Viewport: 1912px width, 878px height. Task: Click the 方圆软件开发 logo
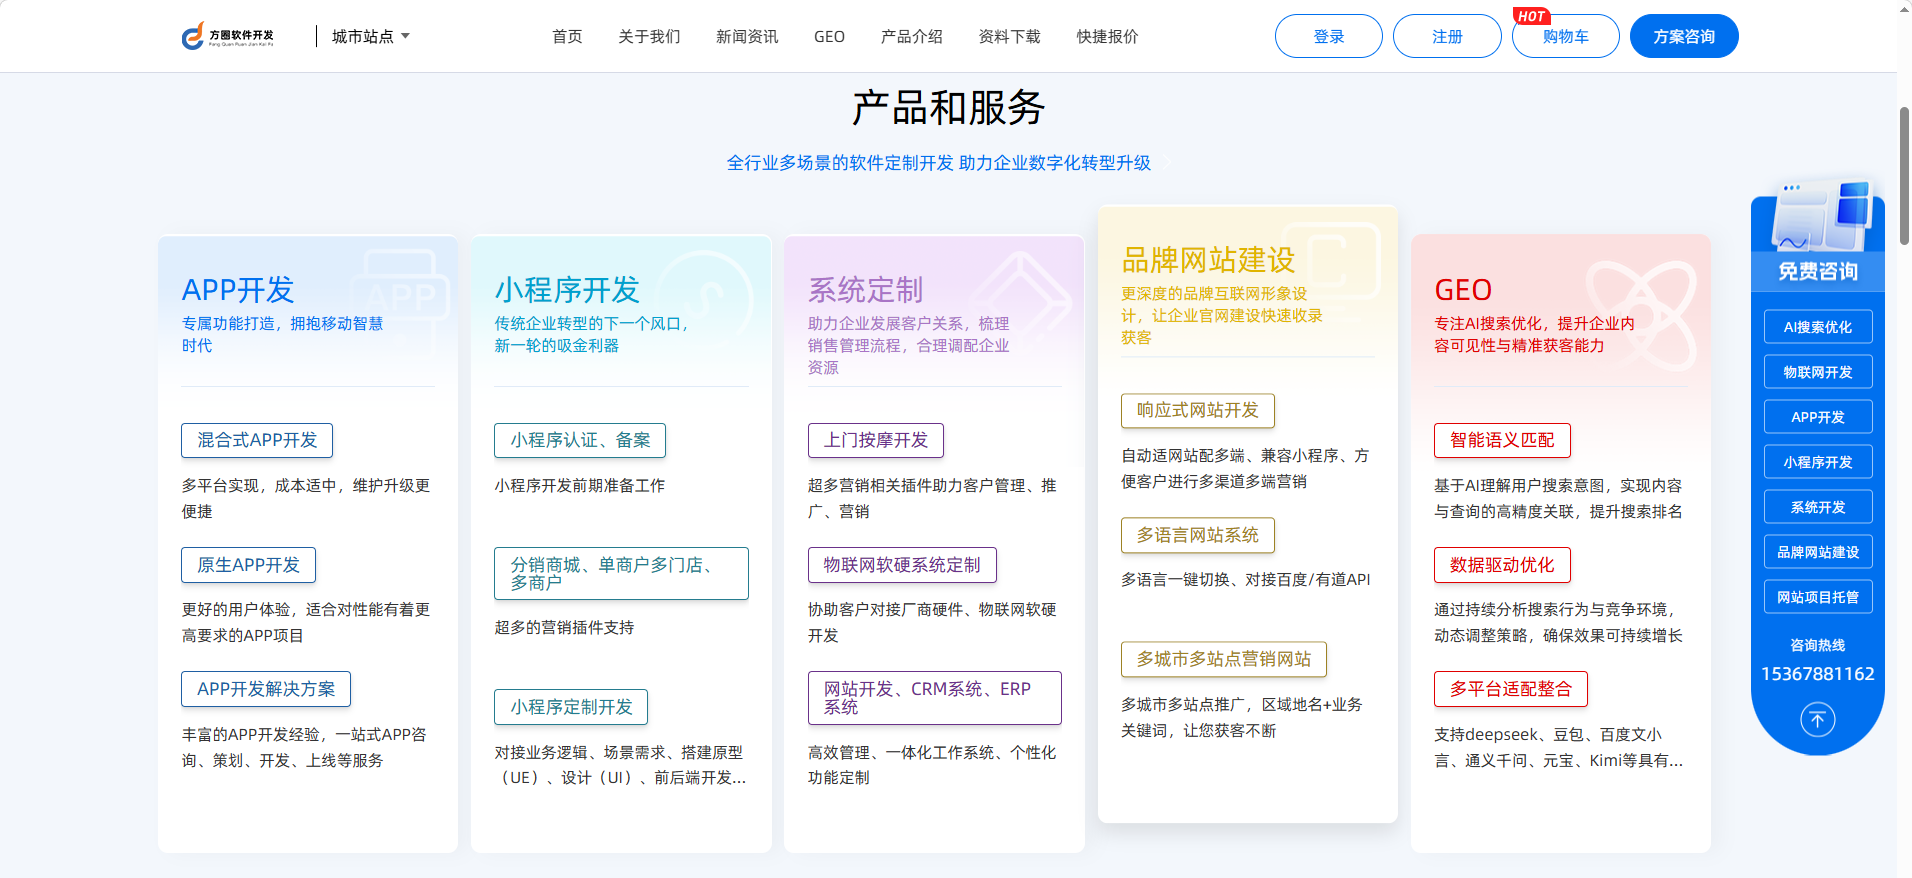[227, 36]
